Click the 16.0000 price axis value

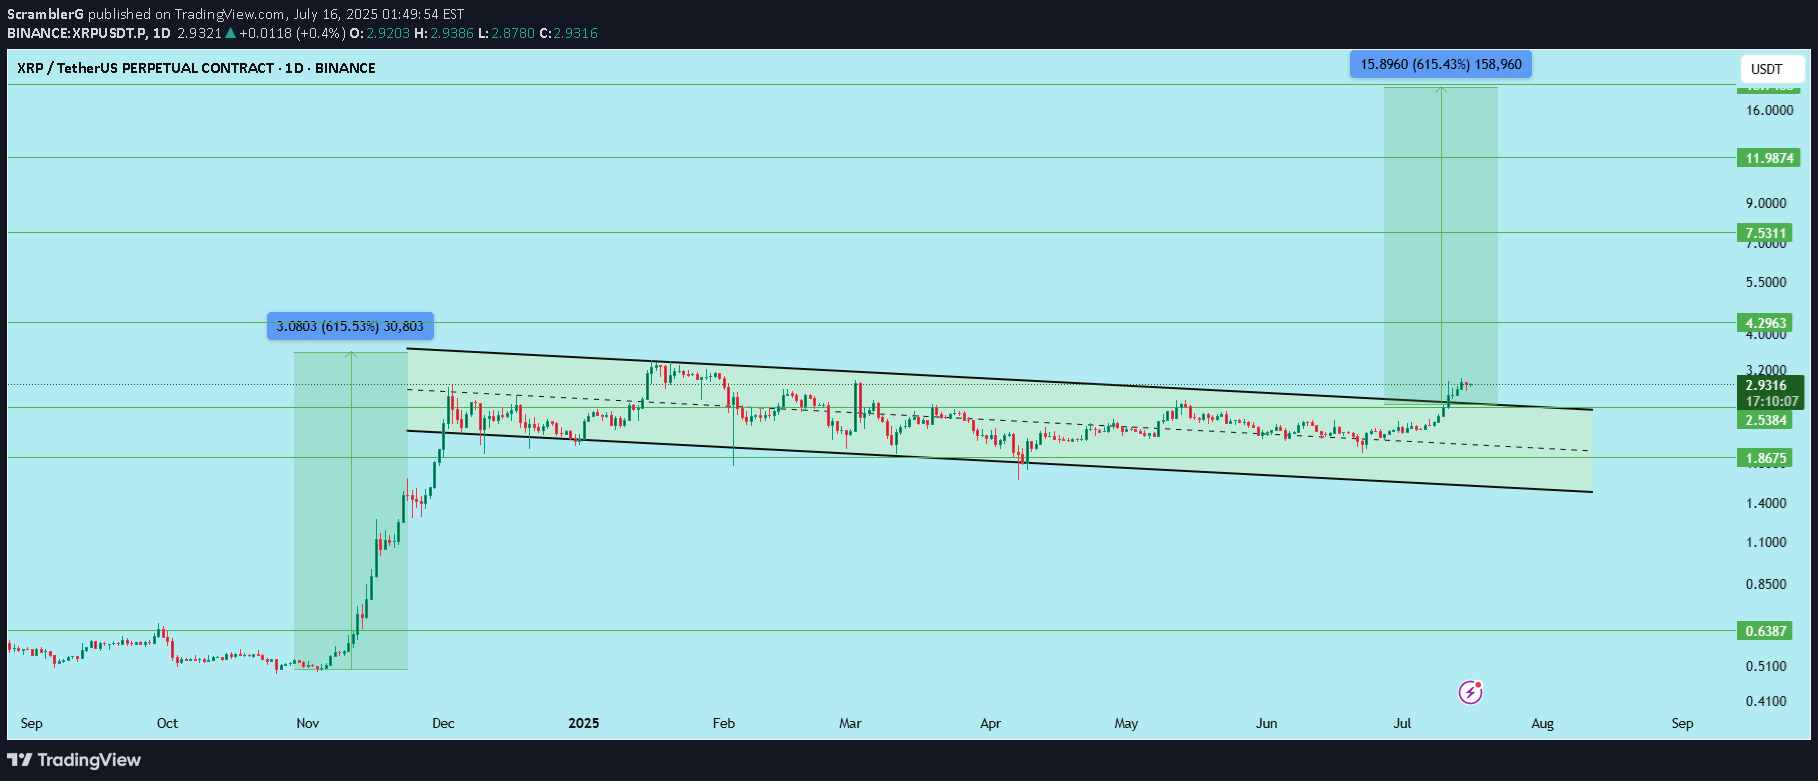(1769, 110)
